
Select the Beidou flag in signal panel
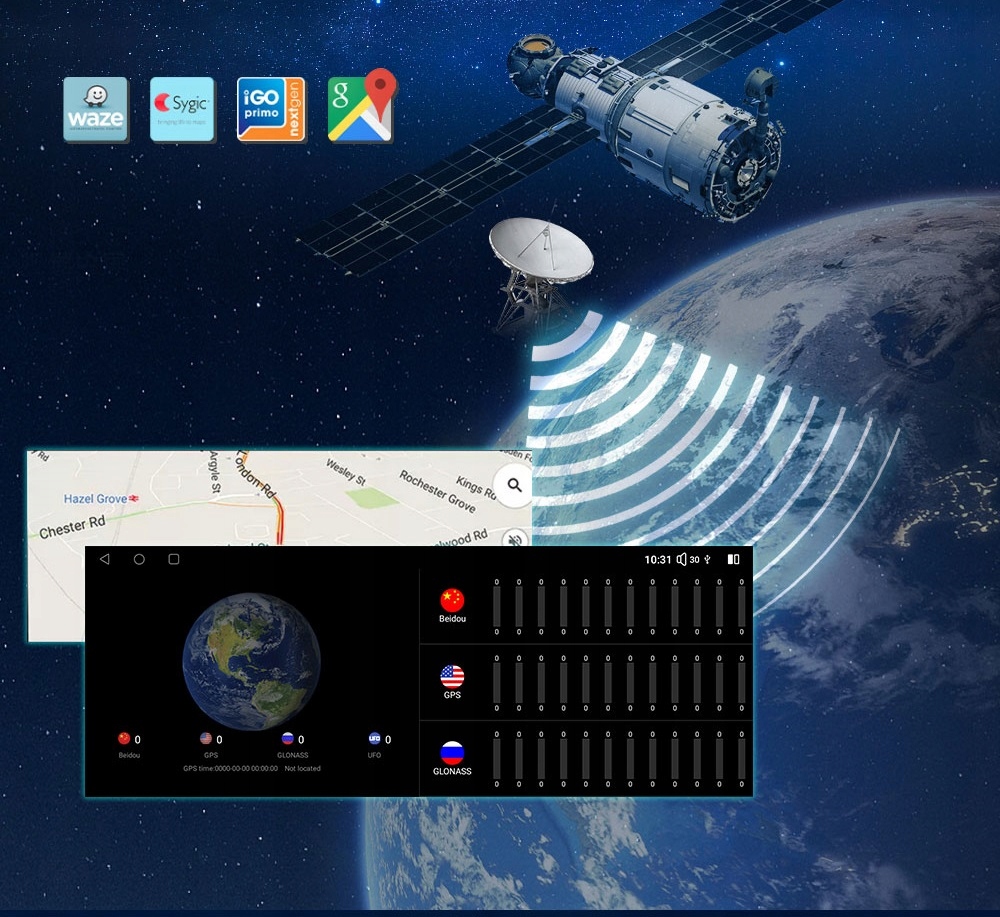(x=452, y=599)
